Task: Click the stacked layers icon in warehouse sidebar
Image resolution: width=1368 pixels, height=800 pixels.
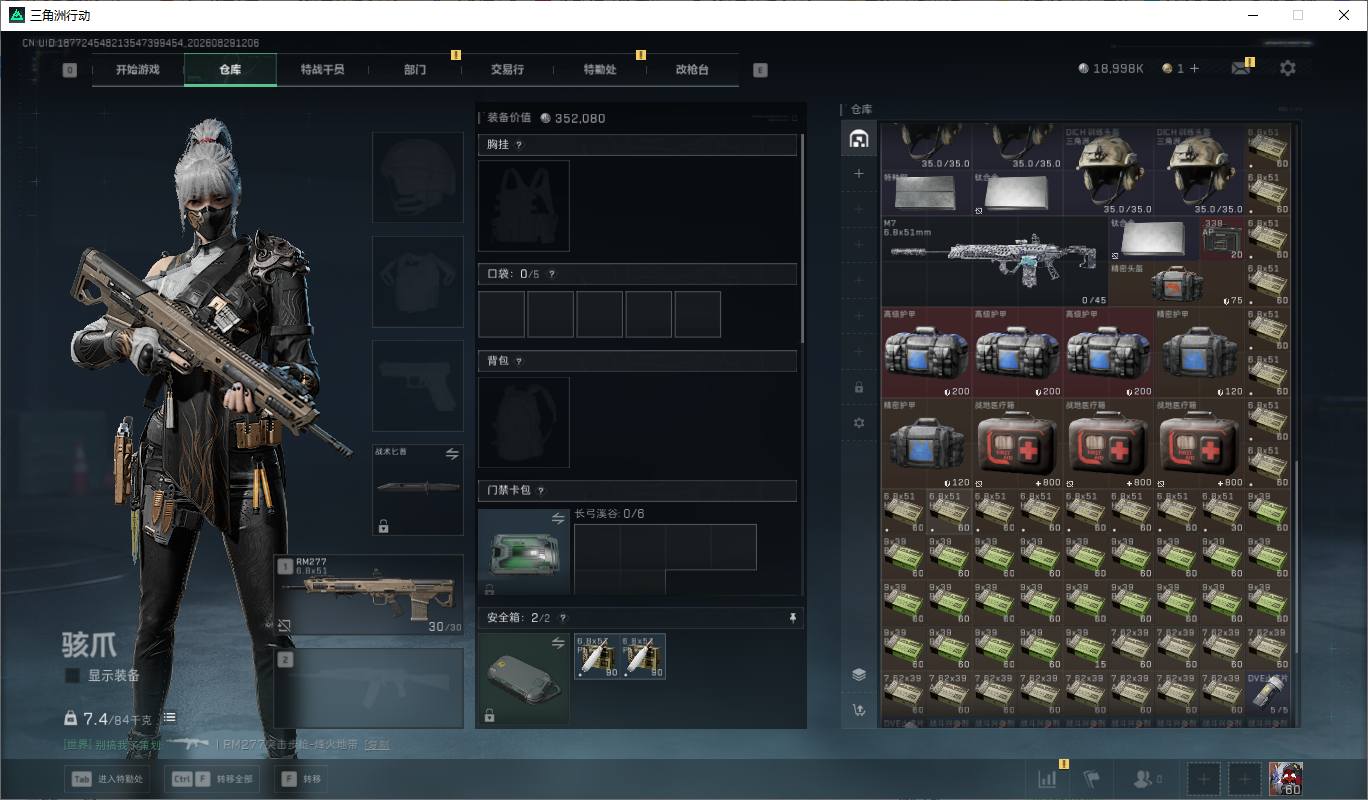Action: pos(858,674)
